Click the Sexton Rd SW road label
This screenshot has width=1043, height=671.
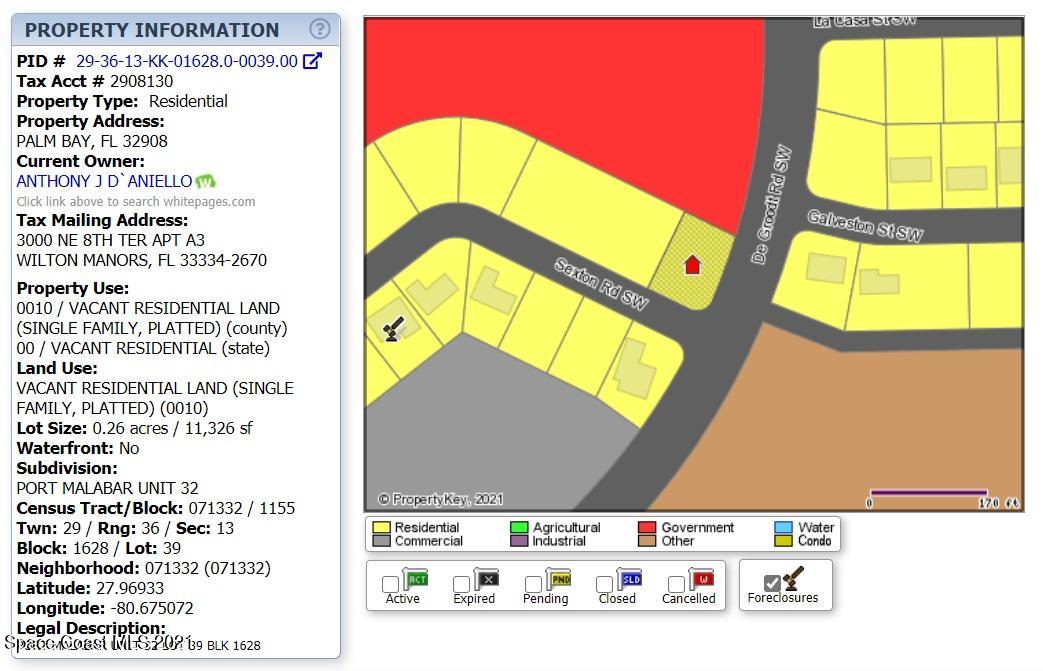[601, 284]
